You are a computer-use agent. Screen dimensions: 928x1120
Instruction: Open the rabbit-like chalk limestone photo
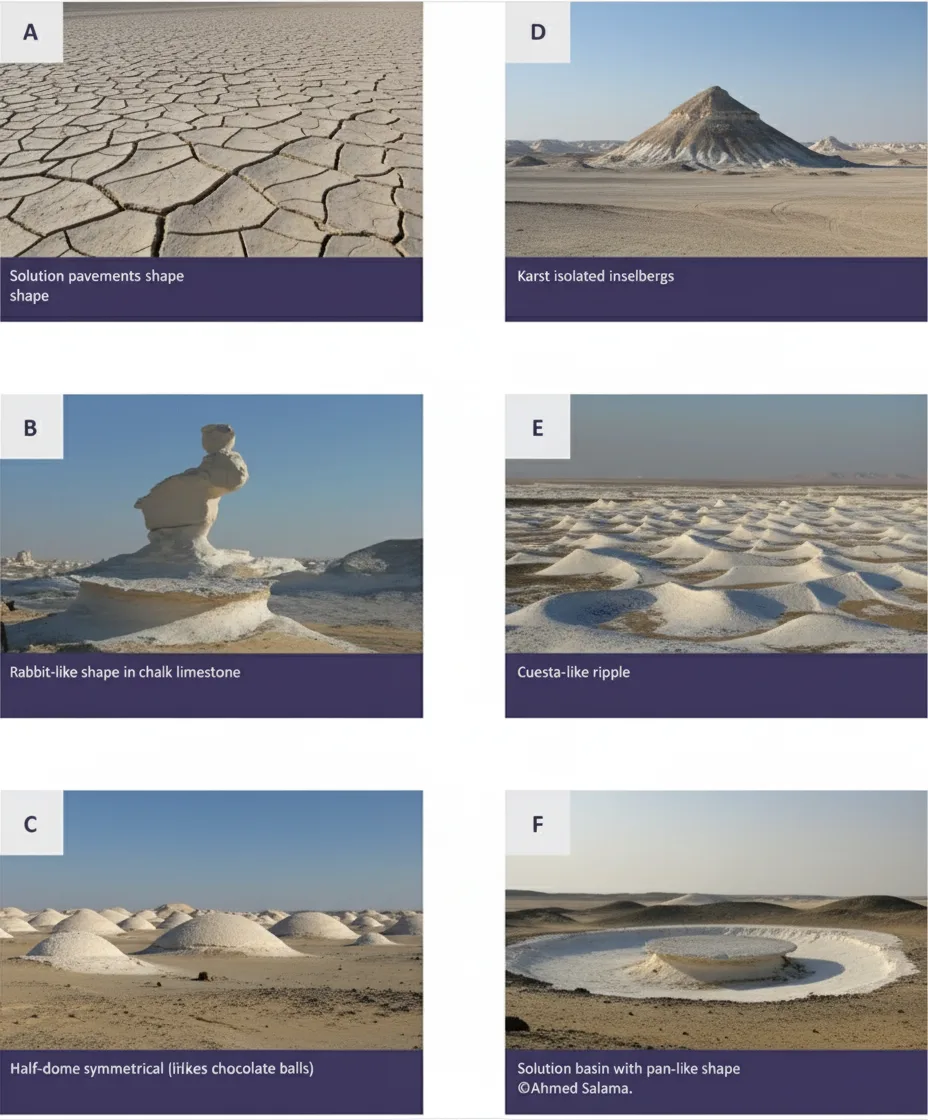211,524
